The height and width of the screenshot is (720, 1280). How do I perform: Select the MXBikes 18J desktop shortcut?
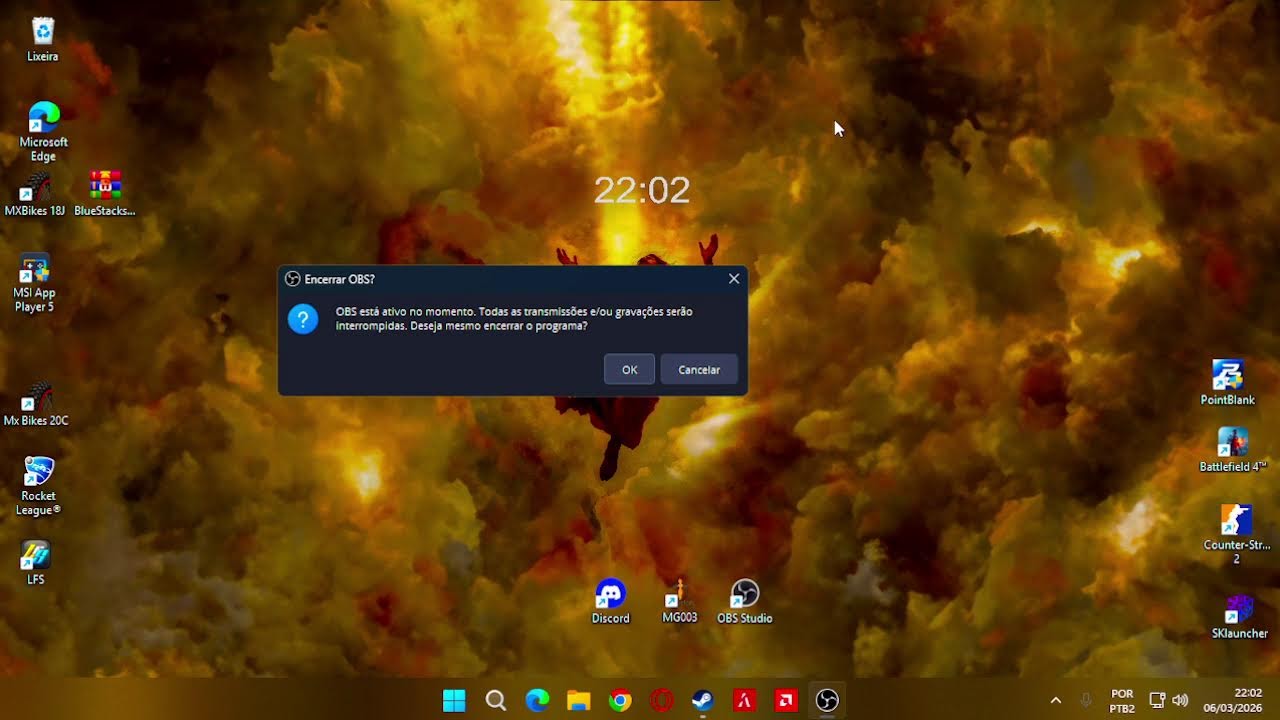(x=35, y=194)
